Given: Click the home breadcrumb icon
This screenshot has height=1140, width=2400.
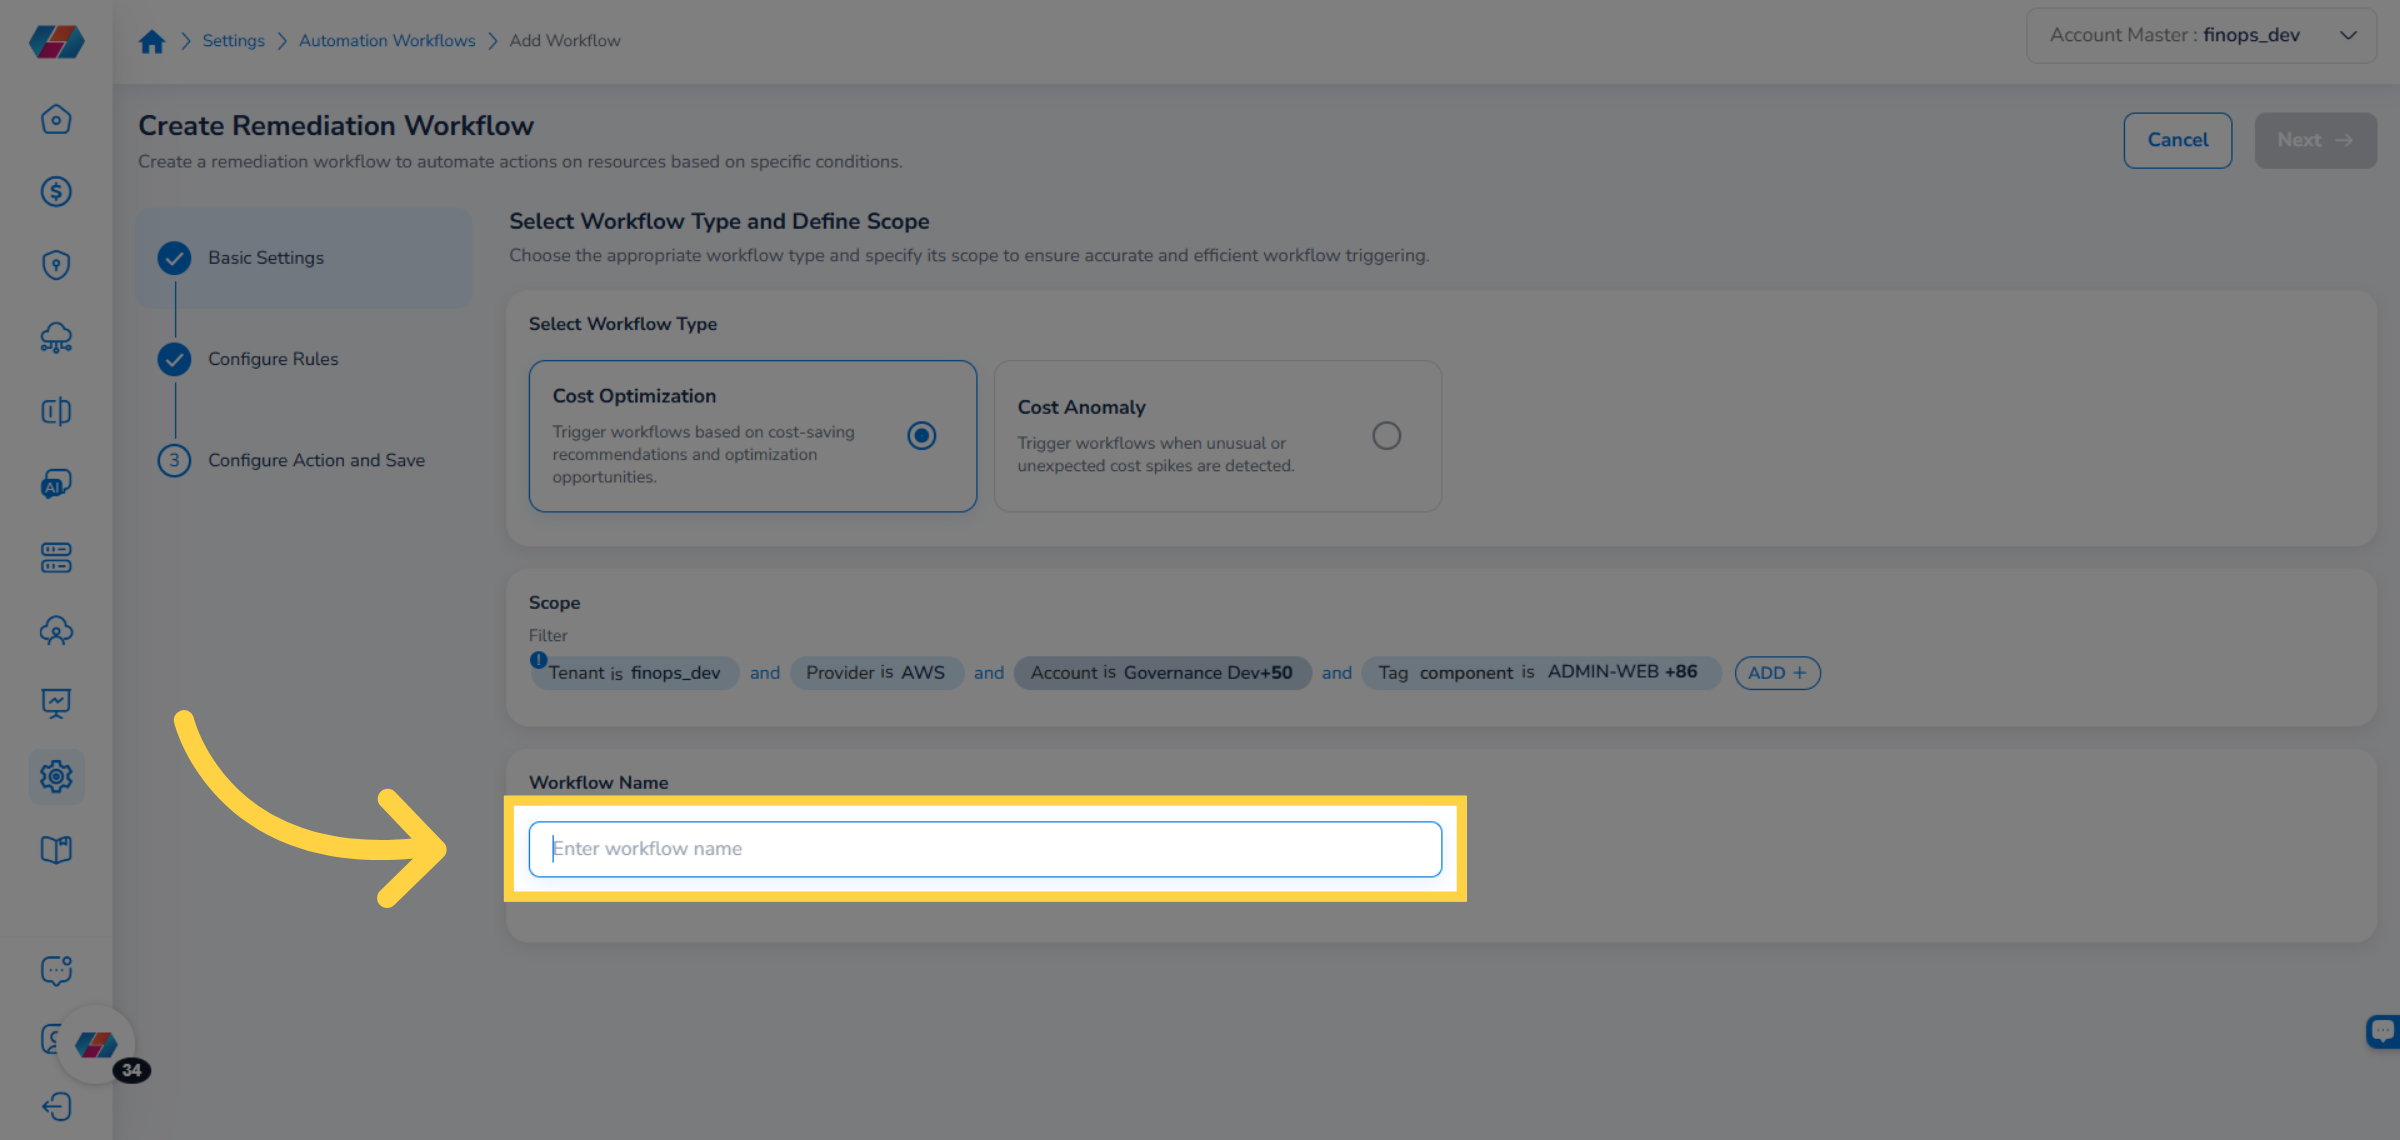Looking at the screenshot, I should [x=152, y=41].
